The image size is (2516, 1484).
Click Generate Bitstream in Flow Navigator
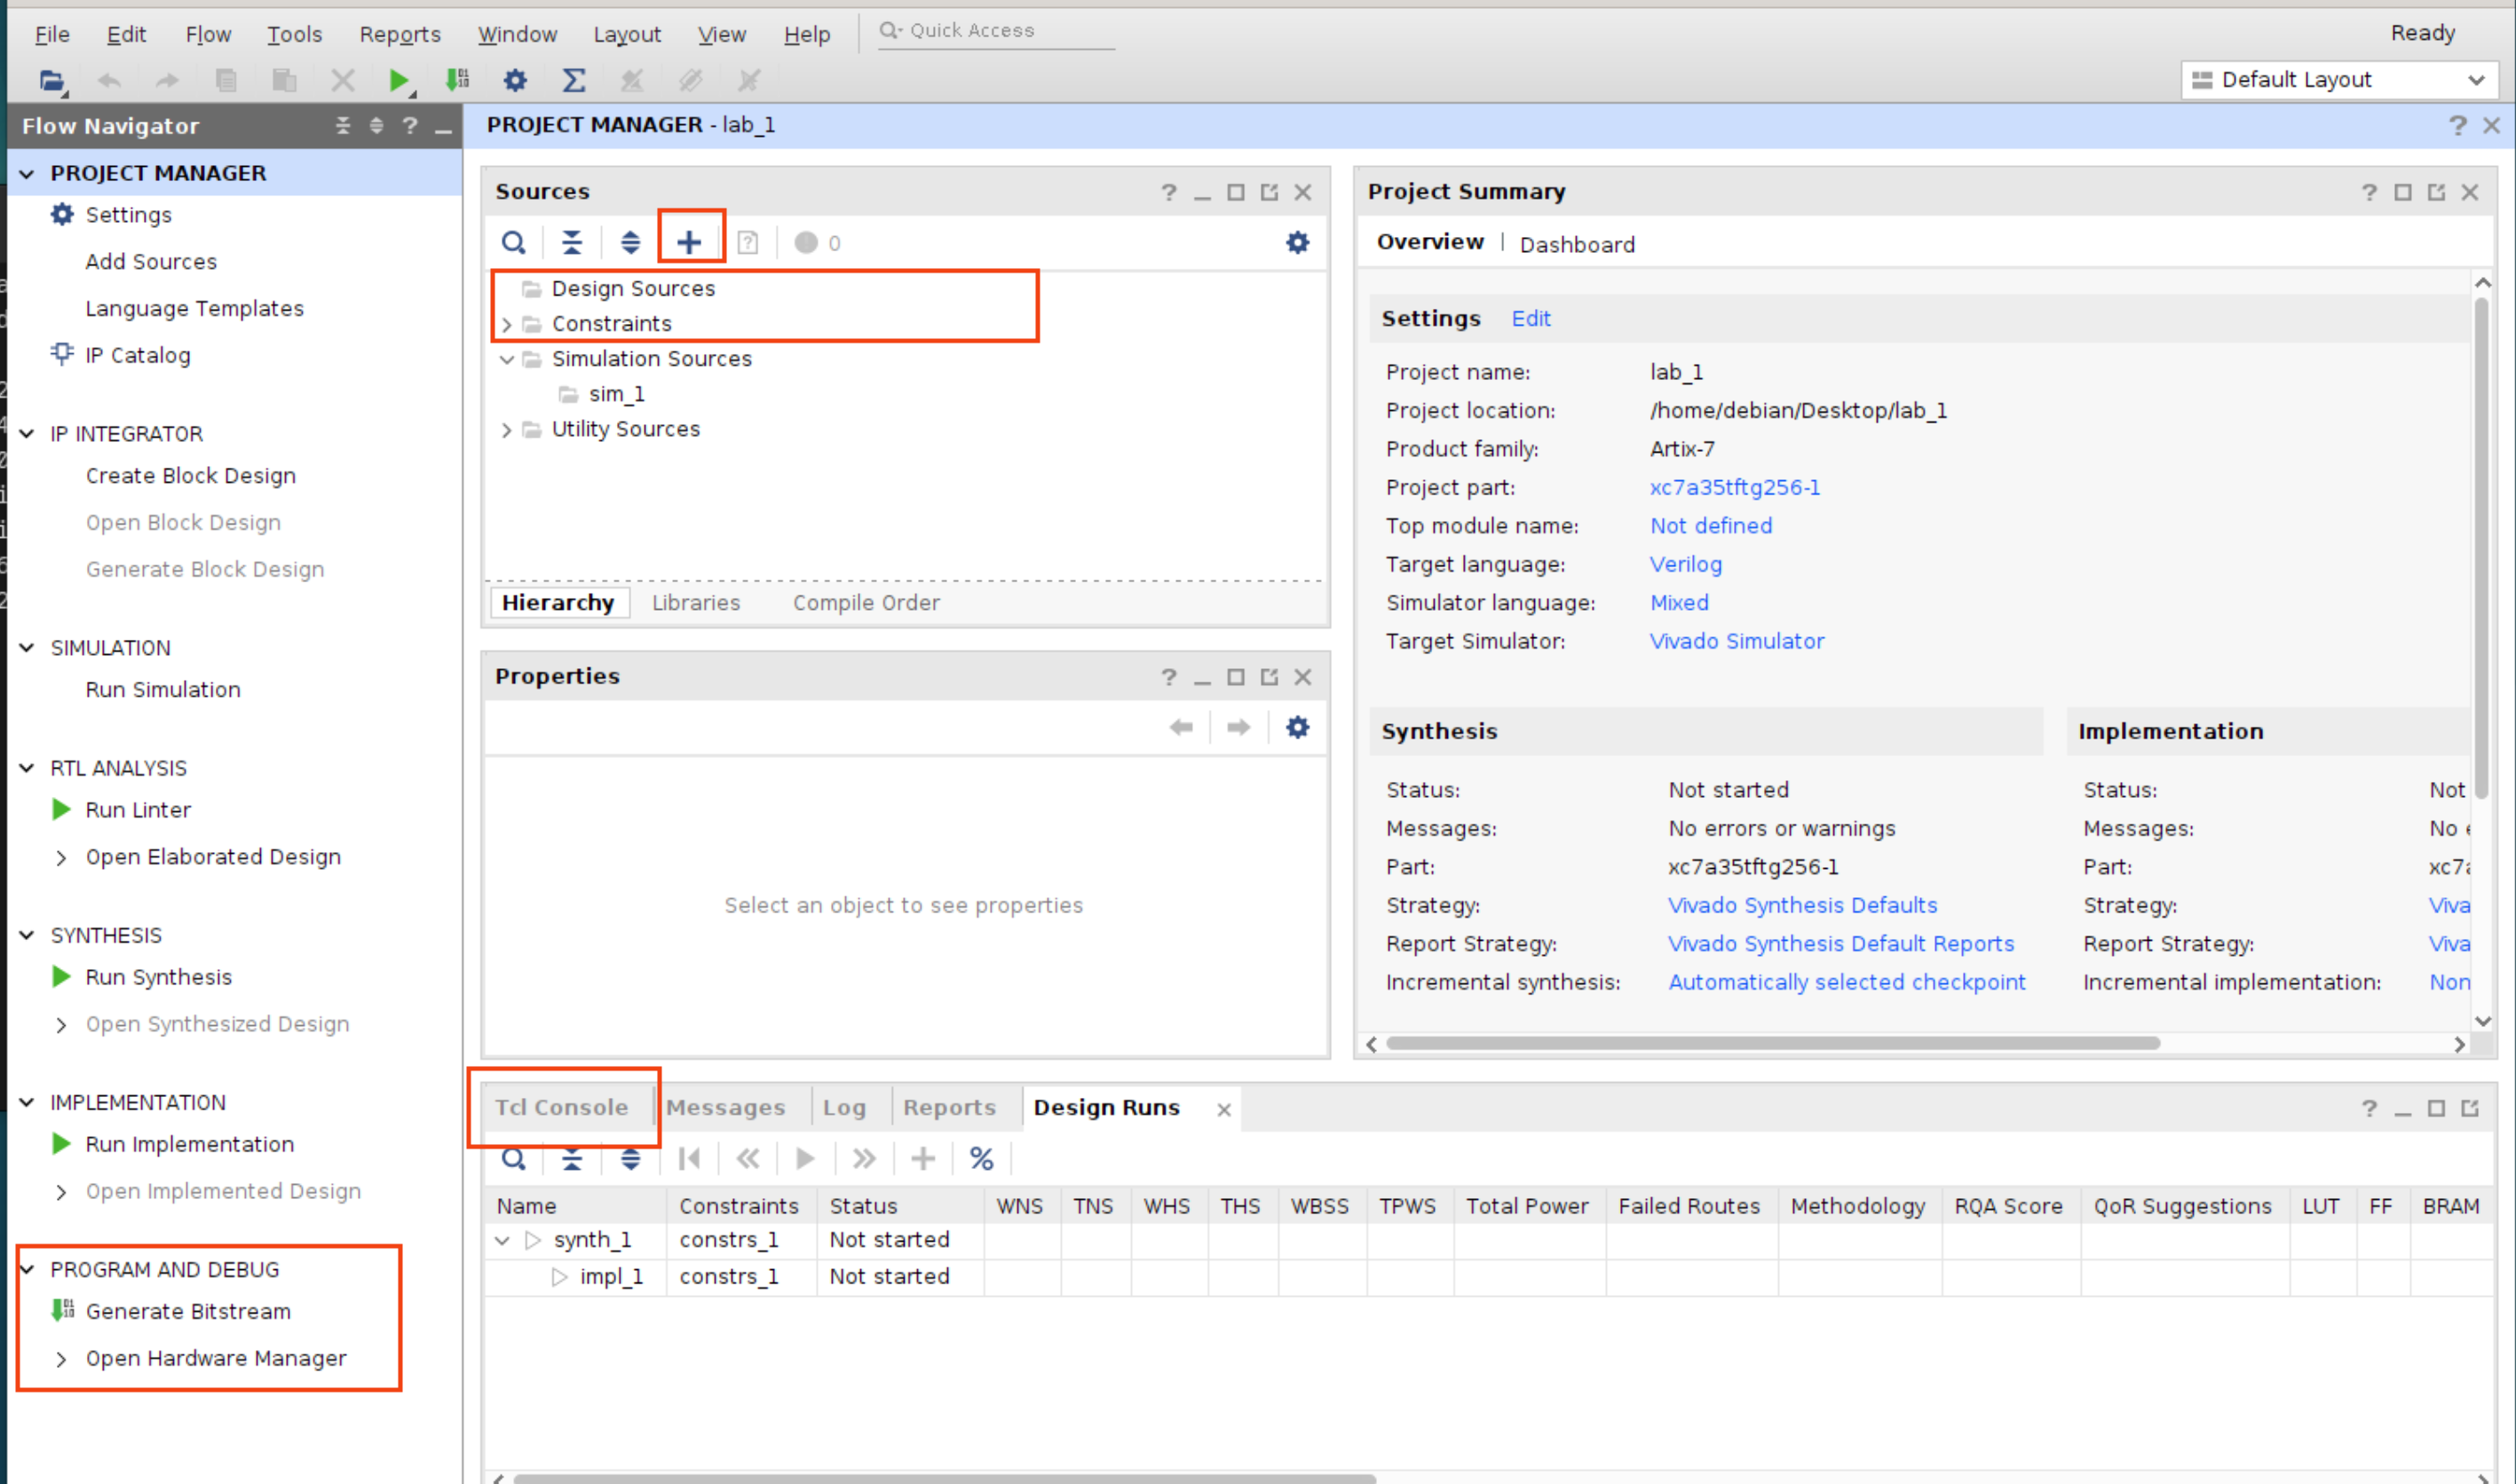[x=188, y=1311]
